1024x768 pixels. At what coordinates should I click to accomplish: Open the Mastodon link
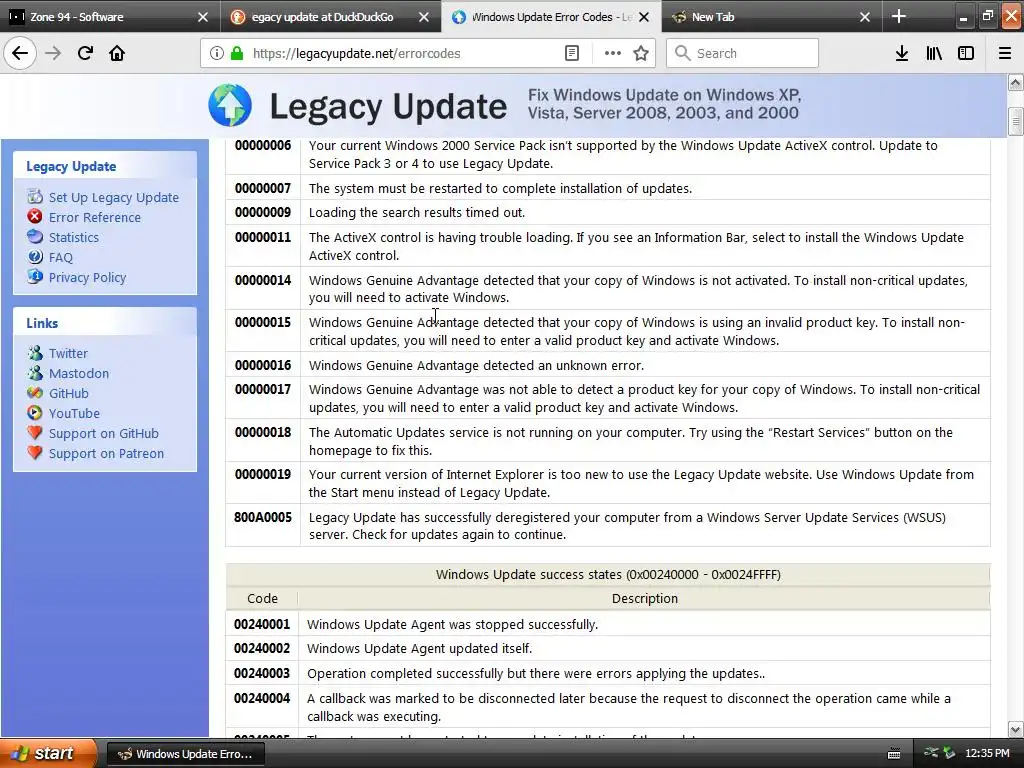coord(79,374)
